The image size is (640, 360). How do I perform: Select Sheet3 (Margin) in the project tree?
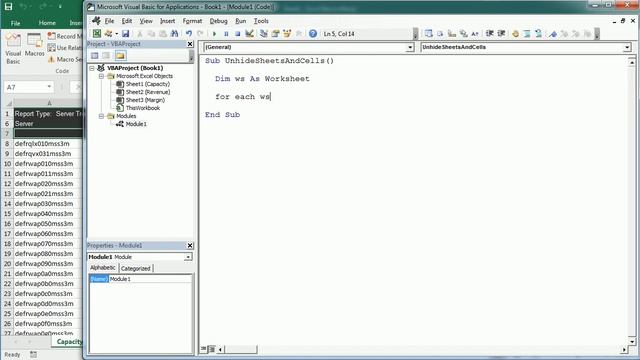point(145,100)
